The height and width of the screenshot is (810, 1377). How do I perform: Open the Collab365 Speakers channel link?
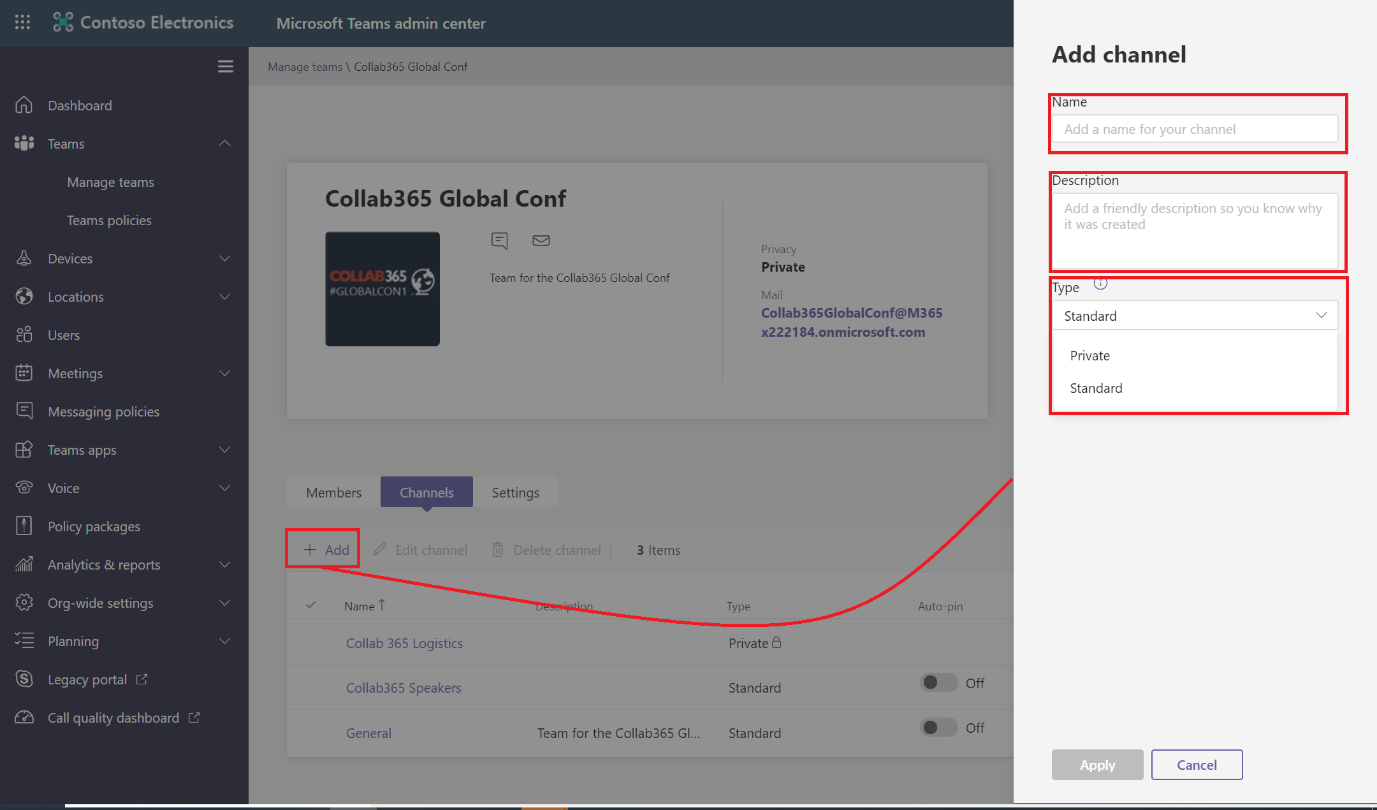[404, 688]
